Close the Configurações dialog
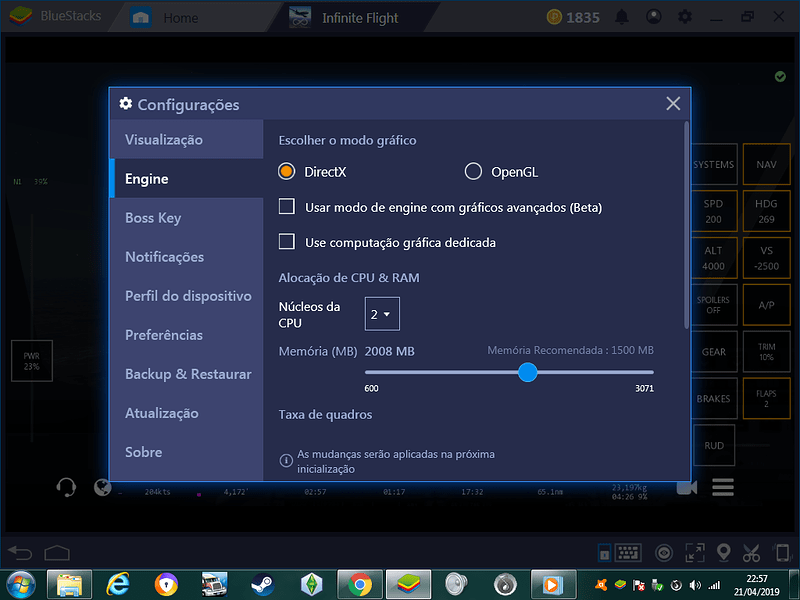Image resolution: width=800 pixels, height=600 pixels. coord(673,104)
